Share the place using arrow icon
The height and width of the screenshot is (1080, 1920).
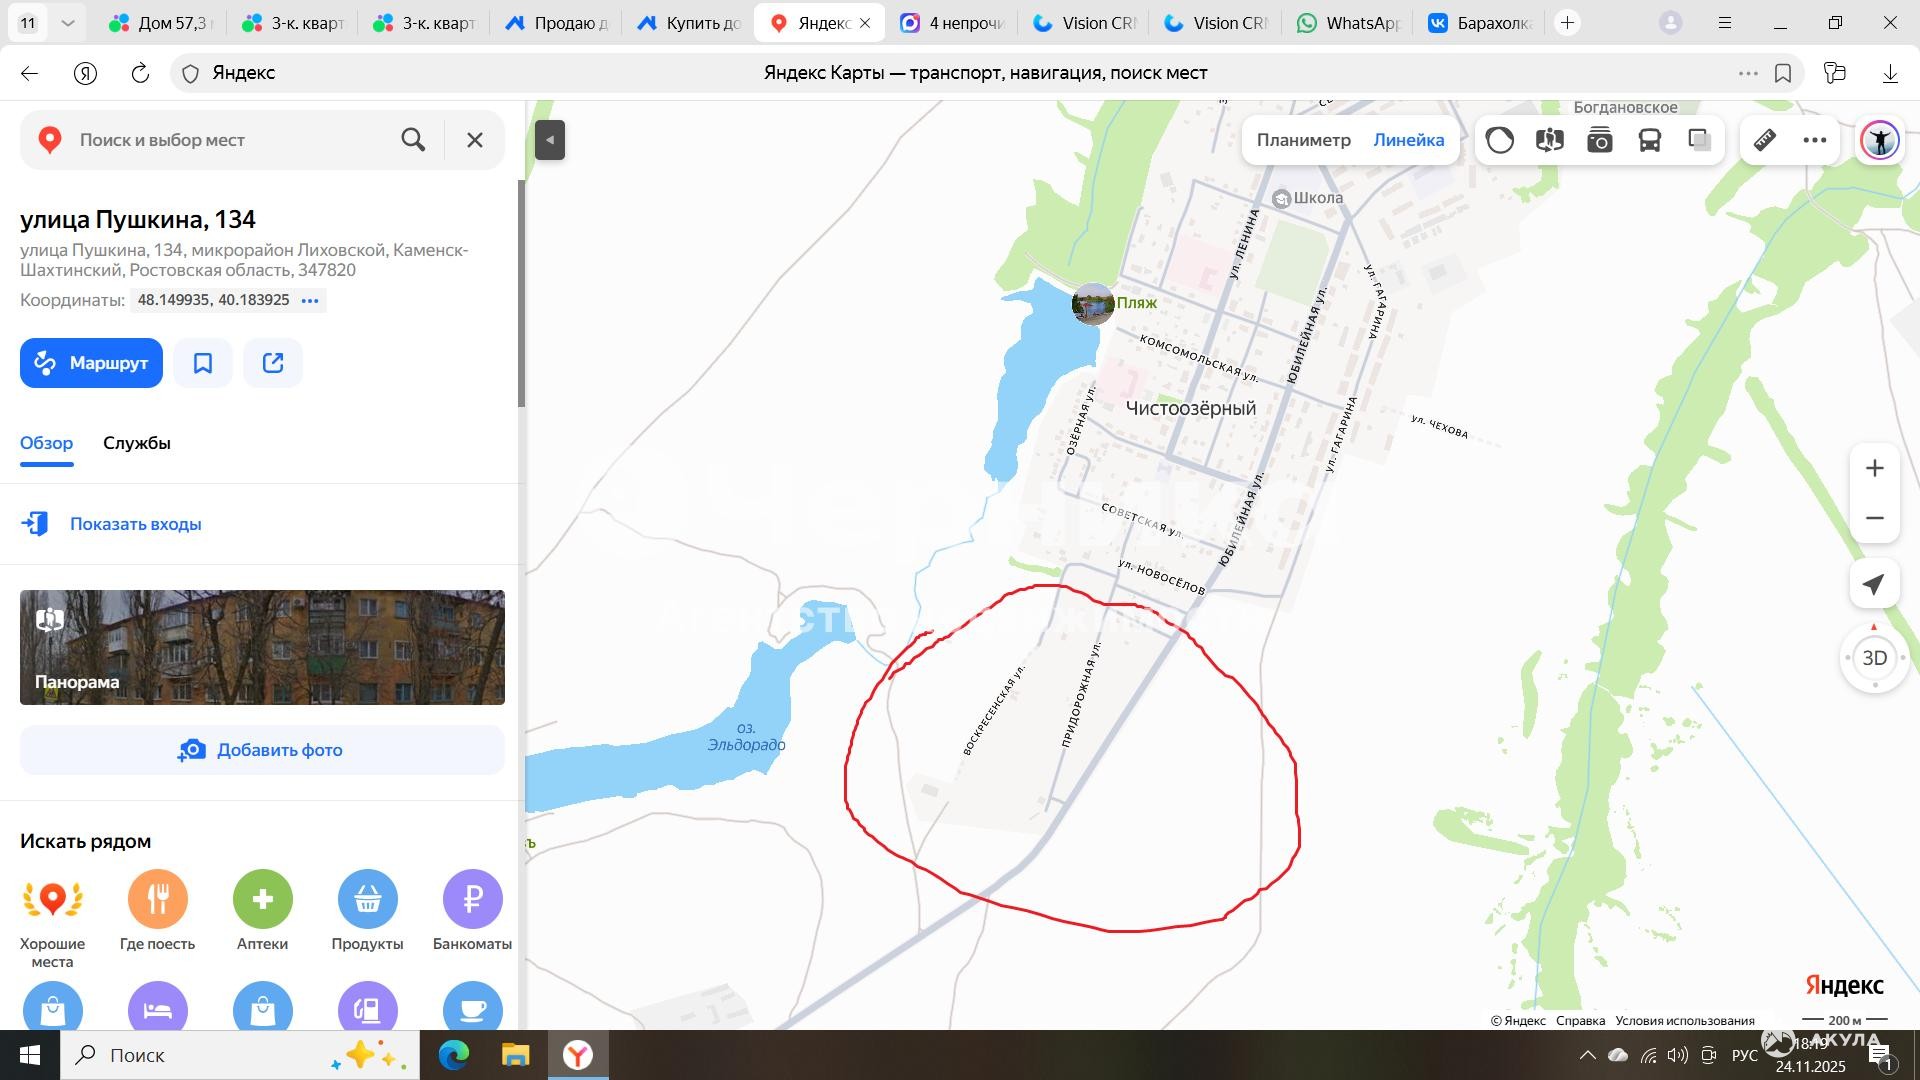(x=273, y=363)
